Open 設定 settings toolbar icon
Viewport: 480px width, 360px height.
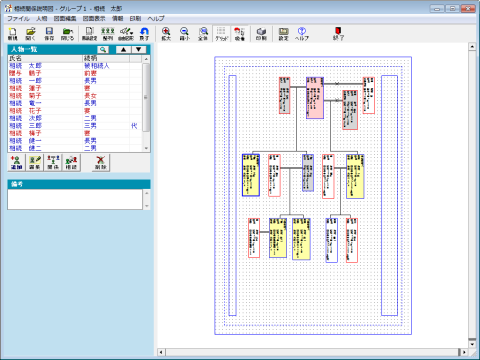(283, 34)
